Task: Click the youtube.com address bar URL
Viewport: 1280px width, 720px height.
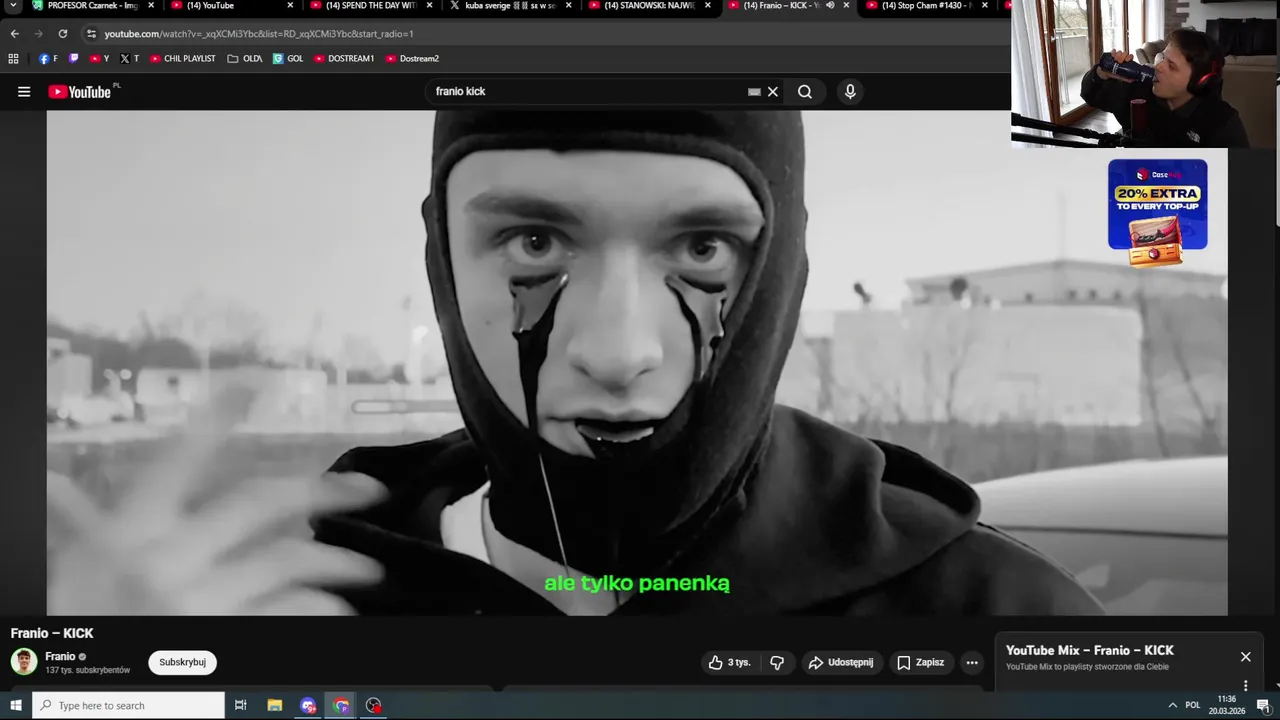Action: click(x=259, y=34)
